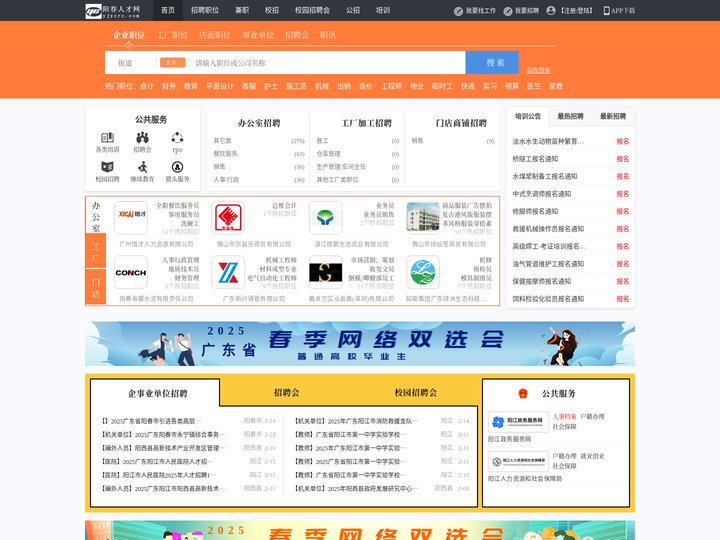Switch to 招聘会 tab in the yellow panel
The width and height of the screenshot is (720, 540).
click(287, 393)
